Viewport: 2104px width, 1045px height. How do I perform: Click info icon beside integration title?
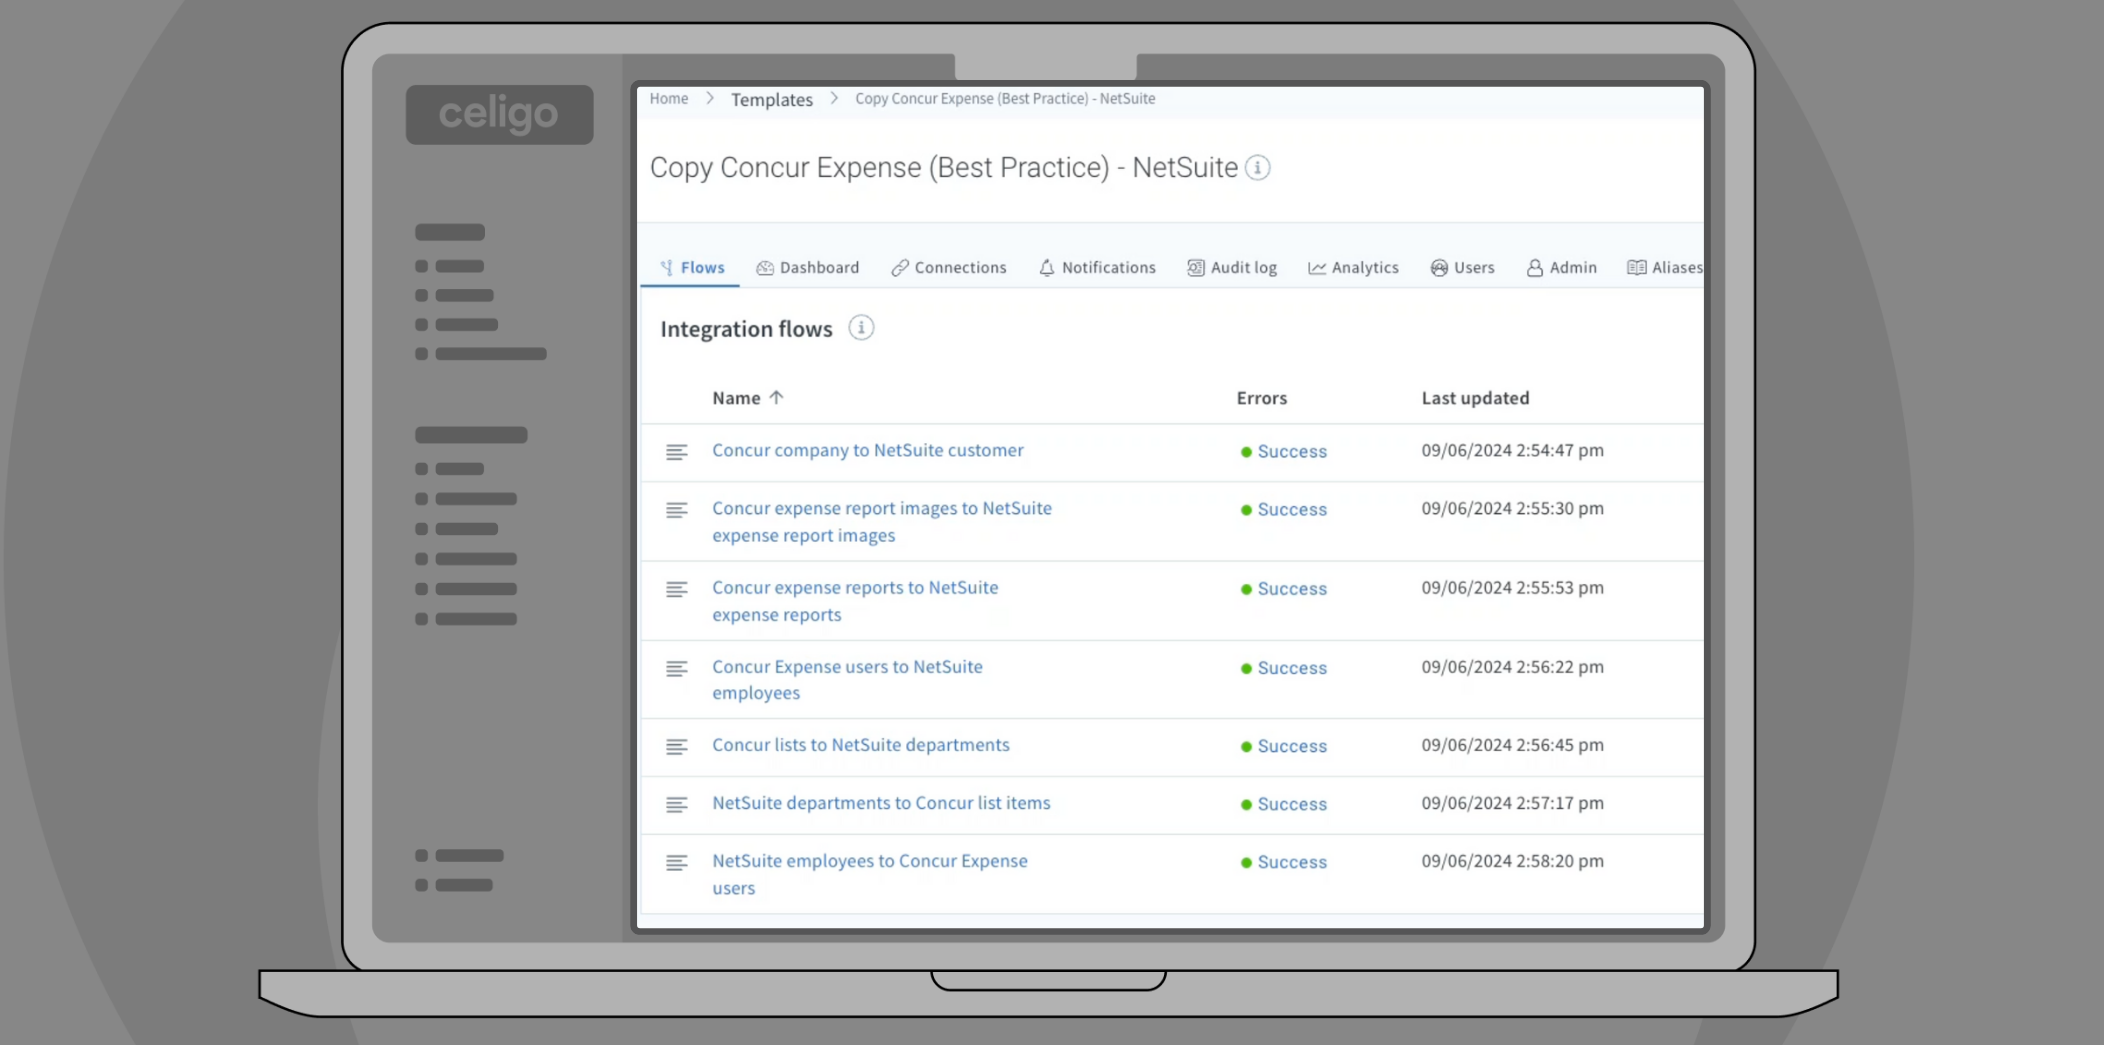pyautogui.click(x=1258, y=167)
